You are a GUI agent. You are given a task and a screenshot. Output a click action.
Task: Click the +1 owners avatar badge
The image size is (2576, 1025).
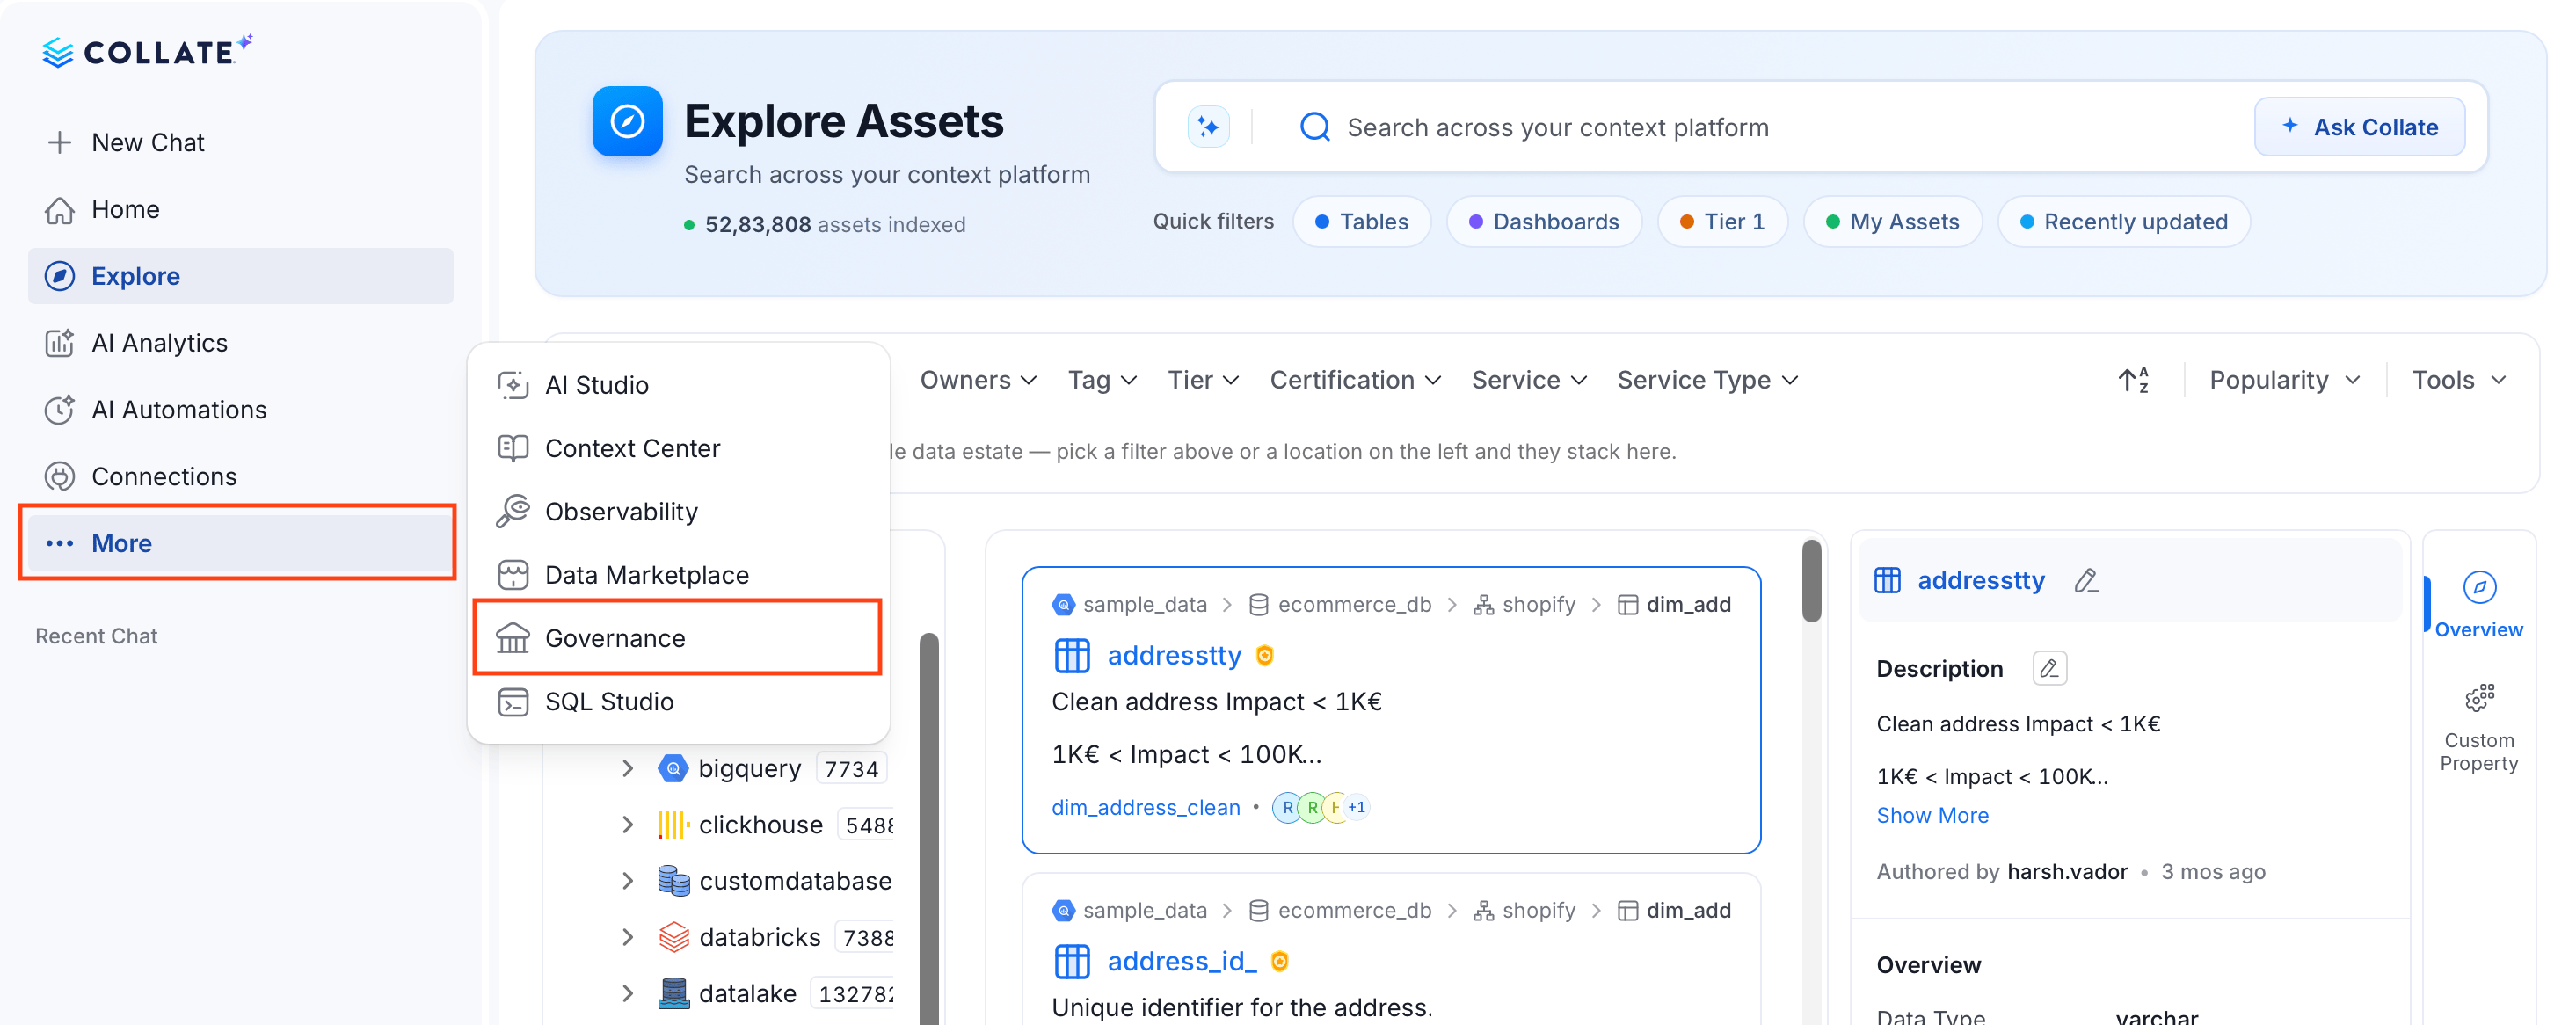pyautogui.click(x=1356, y=807)
